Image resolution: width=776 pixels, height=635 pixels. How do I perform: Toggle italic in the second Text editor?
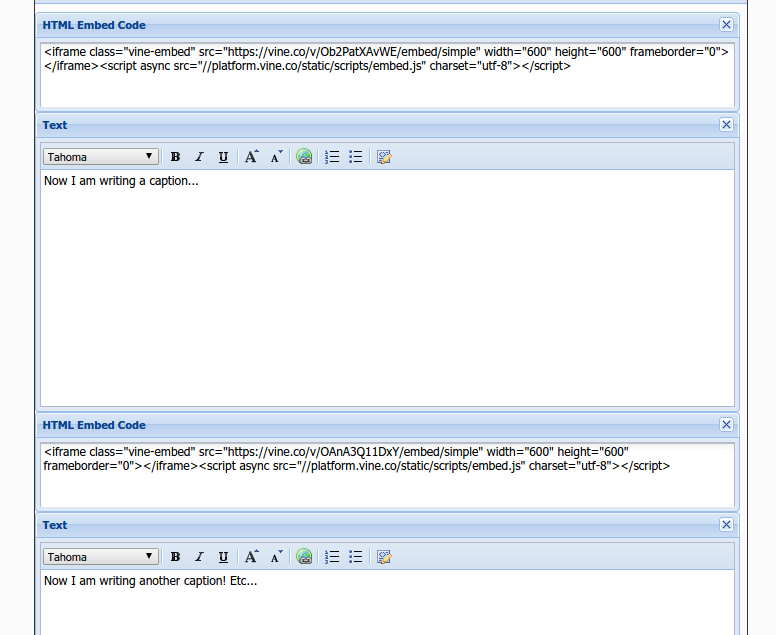click(x=199, y=557)
